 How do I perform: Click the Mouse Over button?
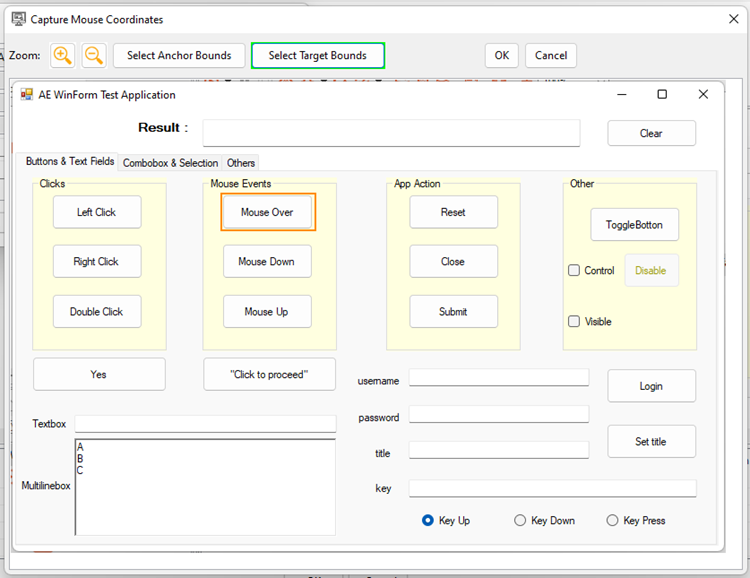[267, 212]
